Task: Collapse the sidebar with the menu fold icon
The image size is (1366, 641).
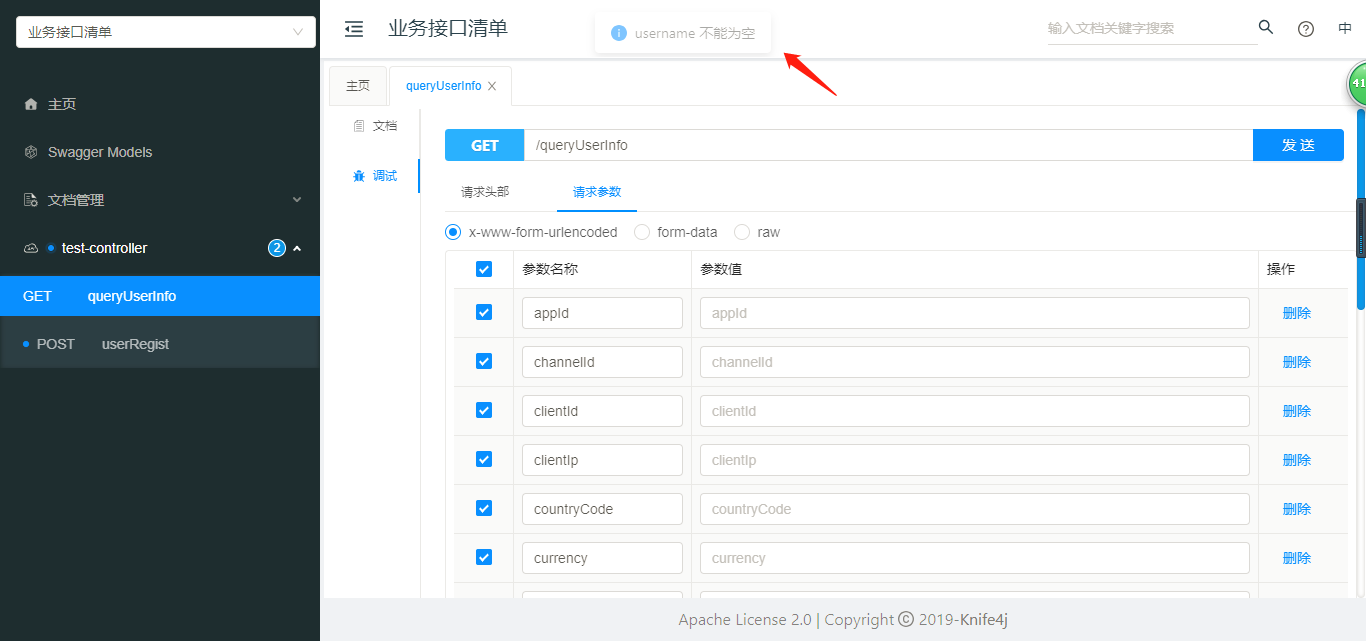Action: (x=353, y=29)
